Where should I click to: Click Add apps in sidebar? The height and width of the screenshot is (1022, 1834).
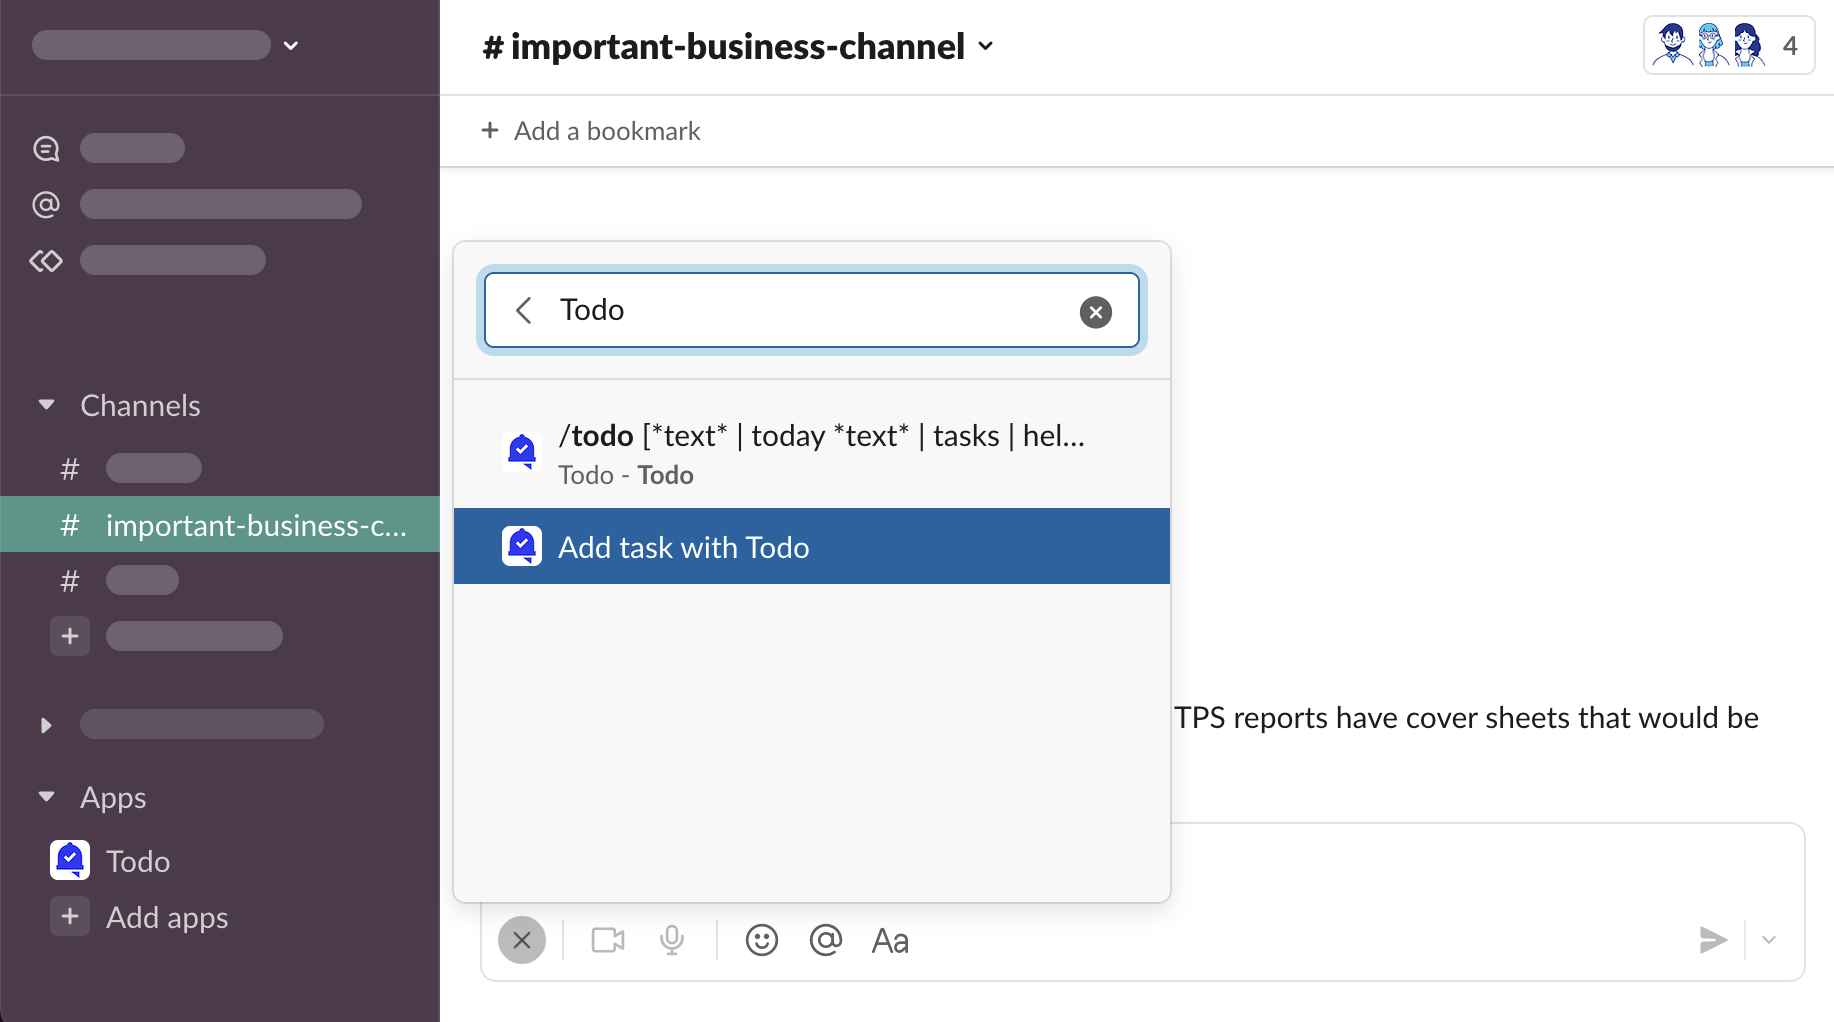pyautogui.click(x=166, y=917)
